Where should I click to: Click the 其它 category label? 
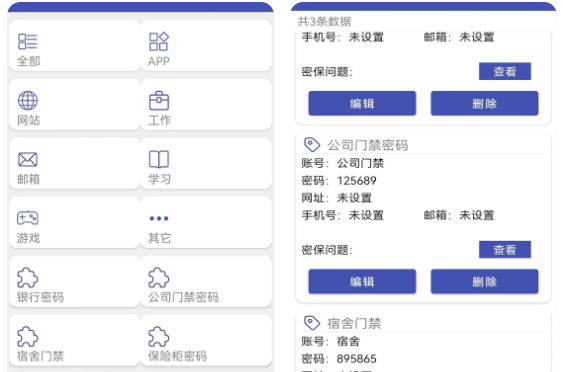159,238
